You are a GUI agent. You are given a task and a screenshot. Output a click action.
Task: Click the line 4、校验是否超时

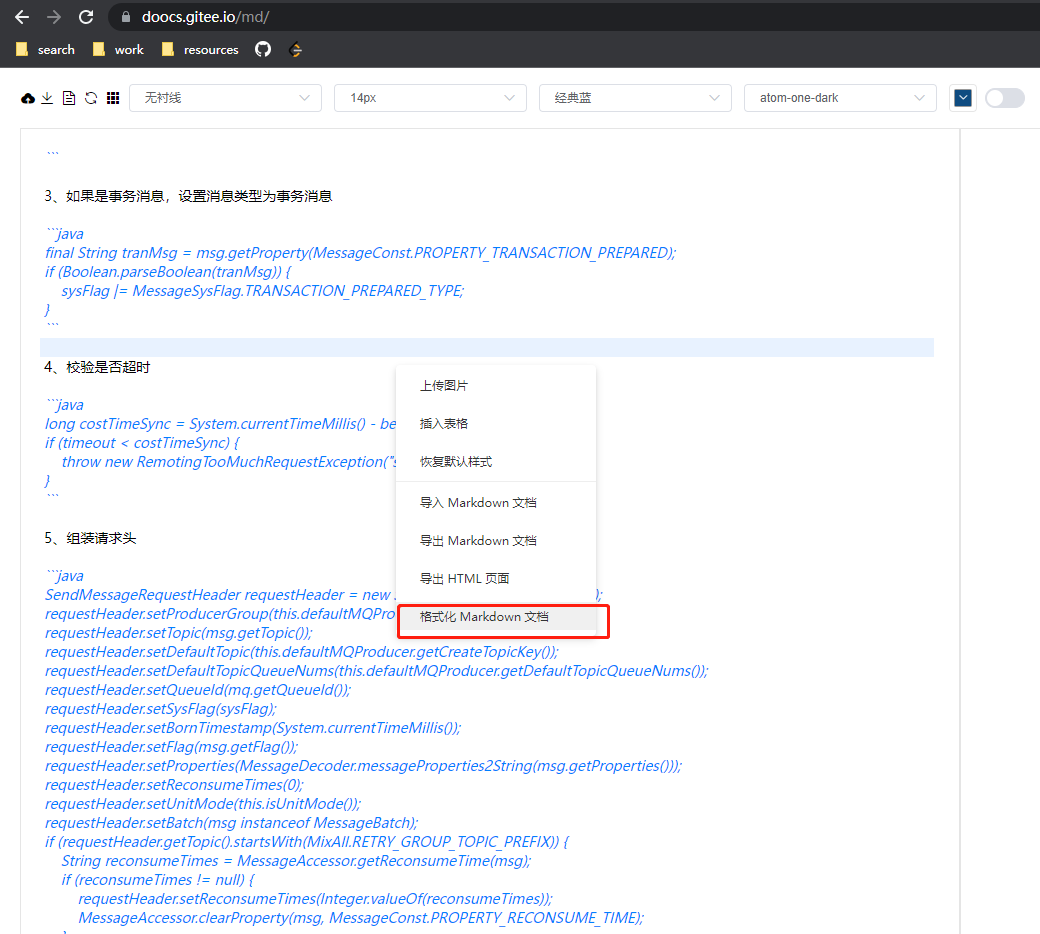(98, 367)
